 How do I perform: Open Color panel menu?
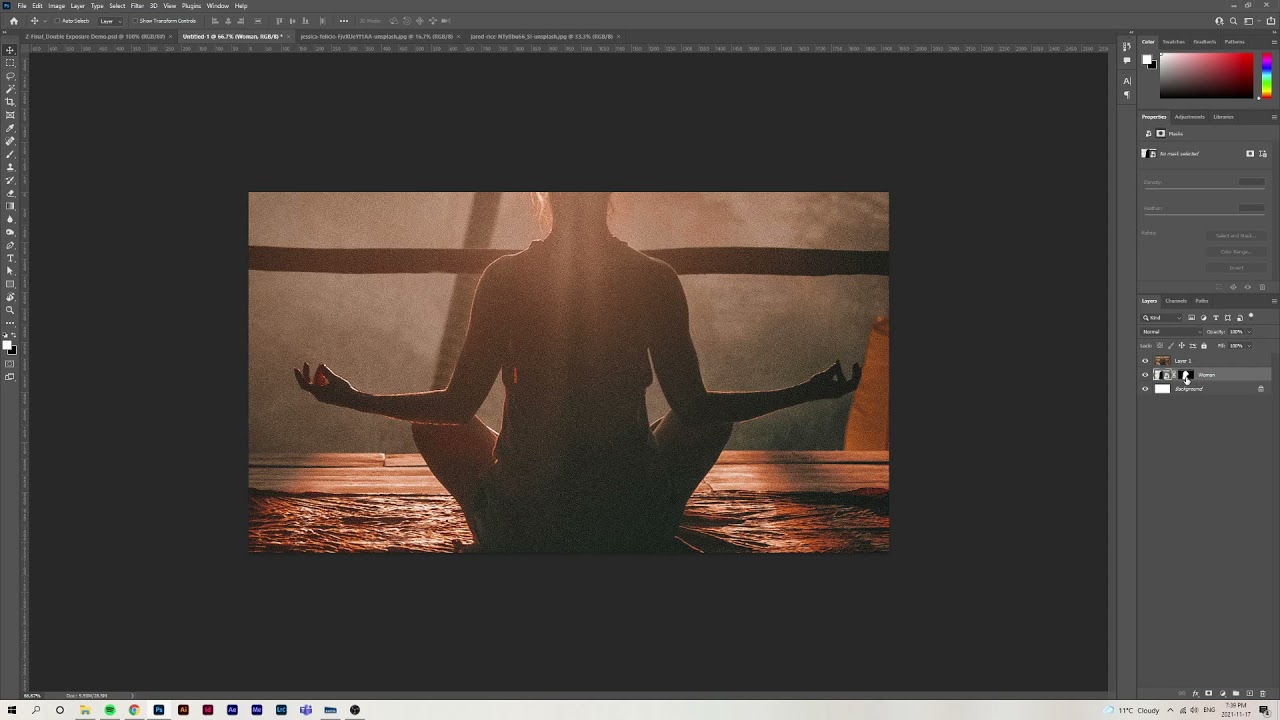click(x=1273, y=42)
